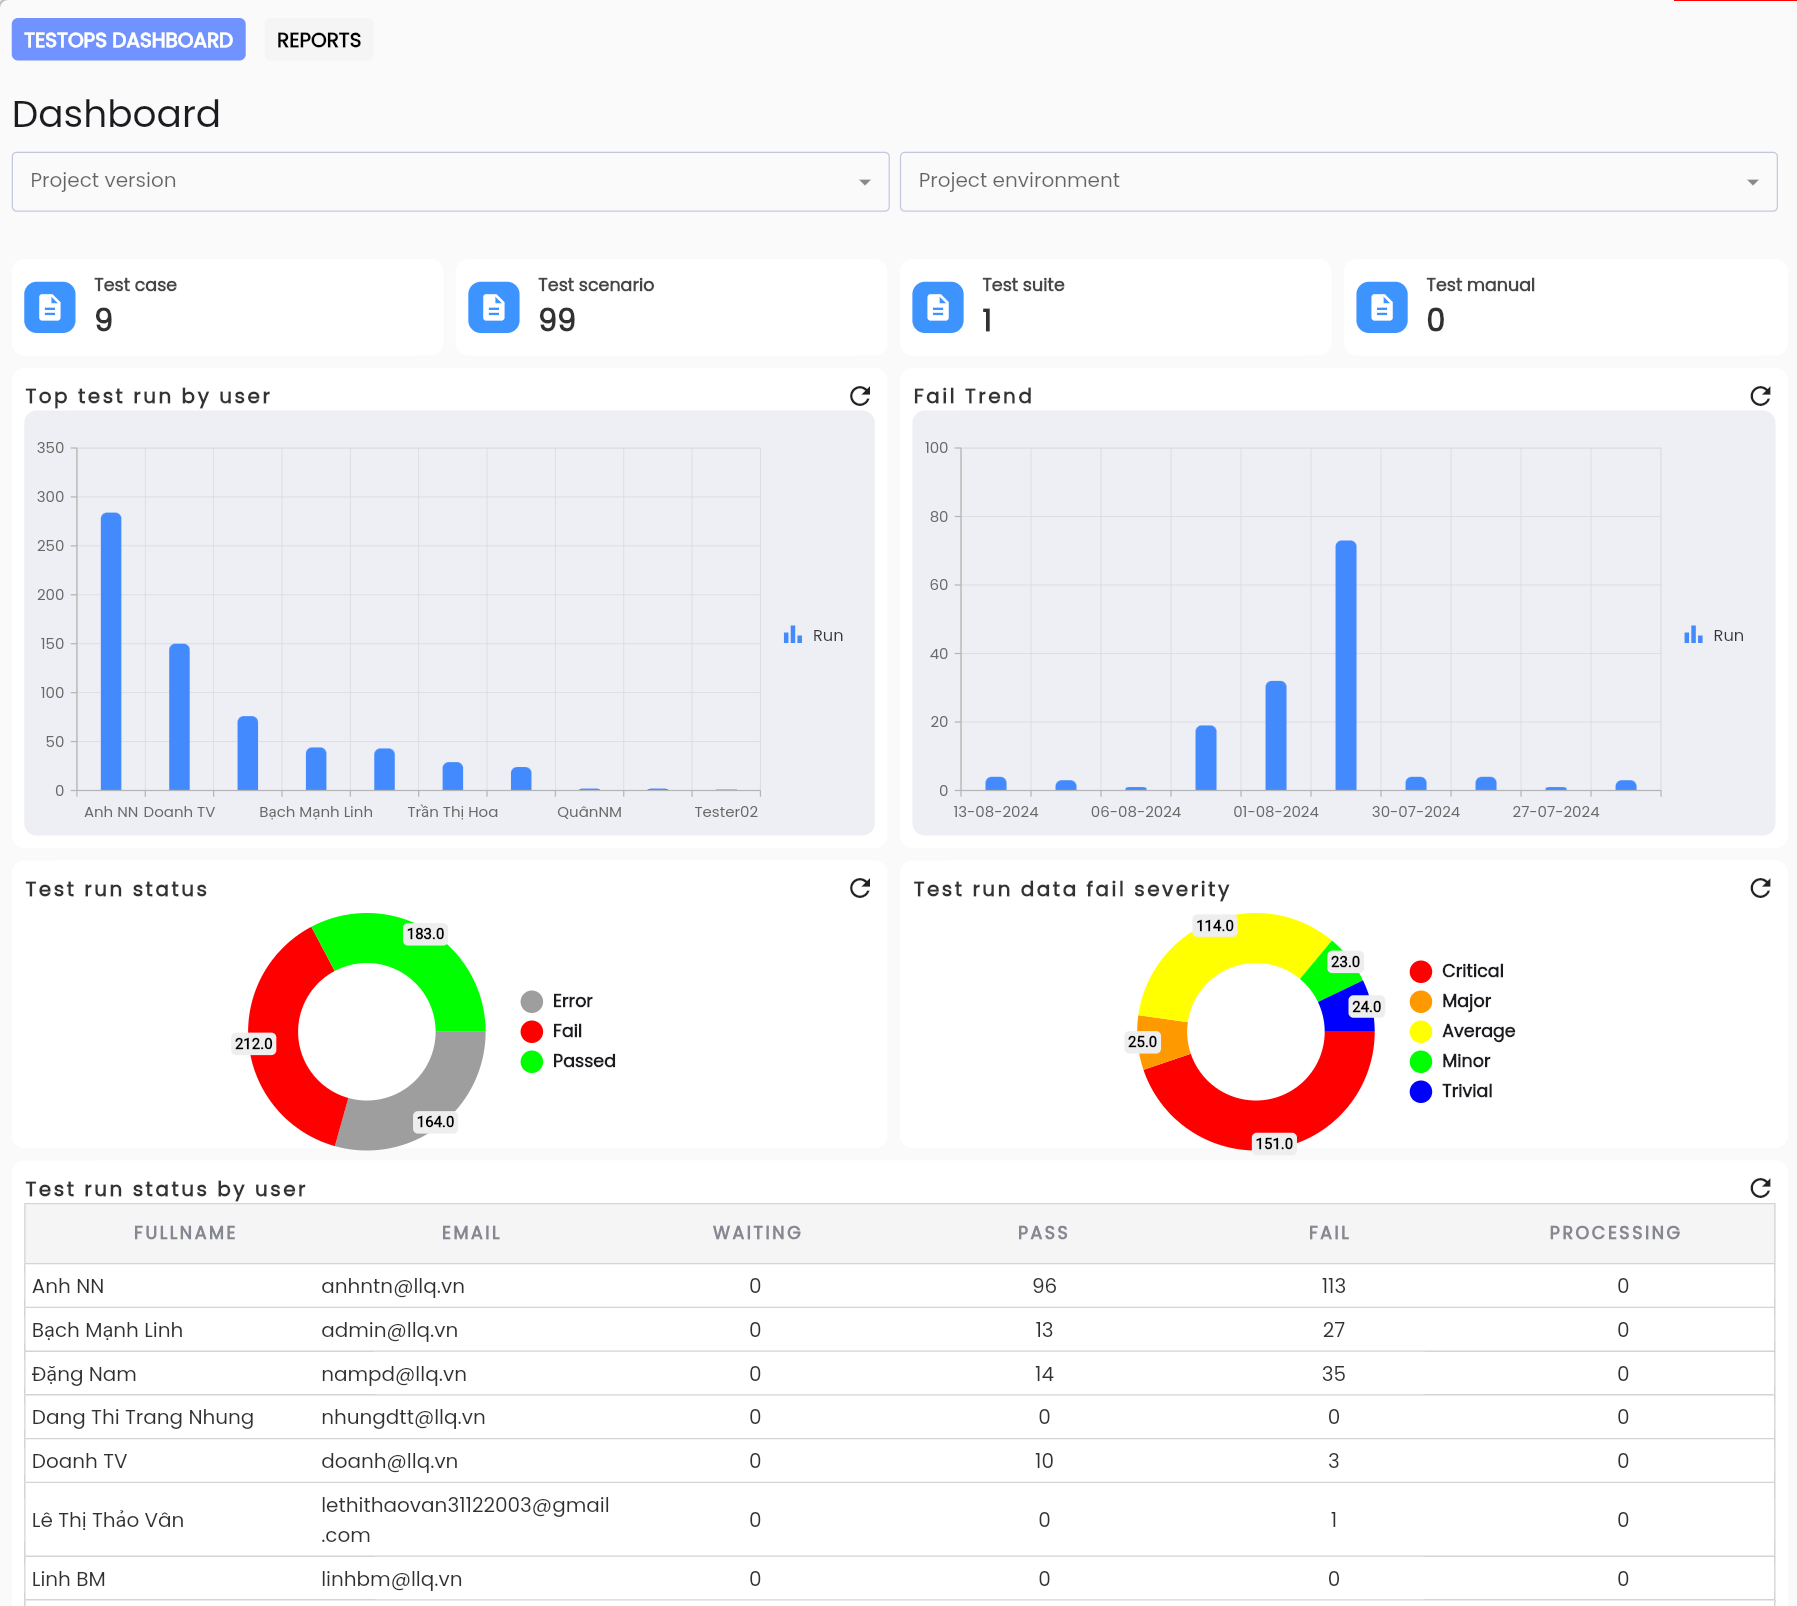Select email anhntn@llq.vn in the table

393,1286
